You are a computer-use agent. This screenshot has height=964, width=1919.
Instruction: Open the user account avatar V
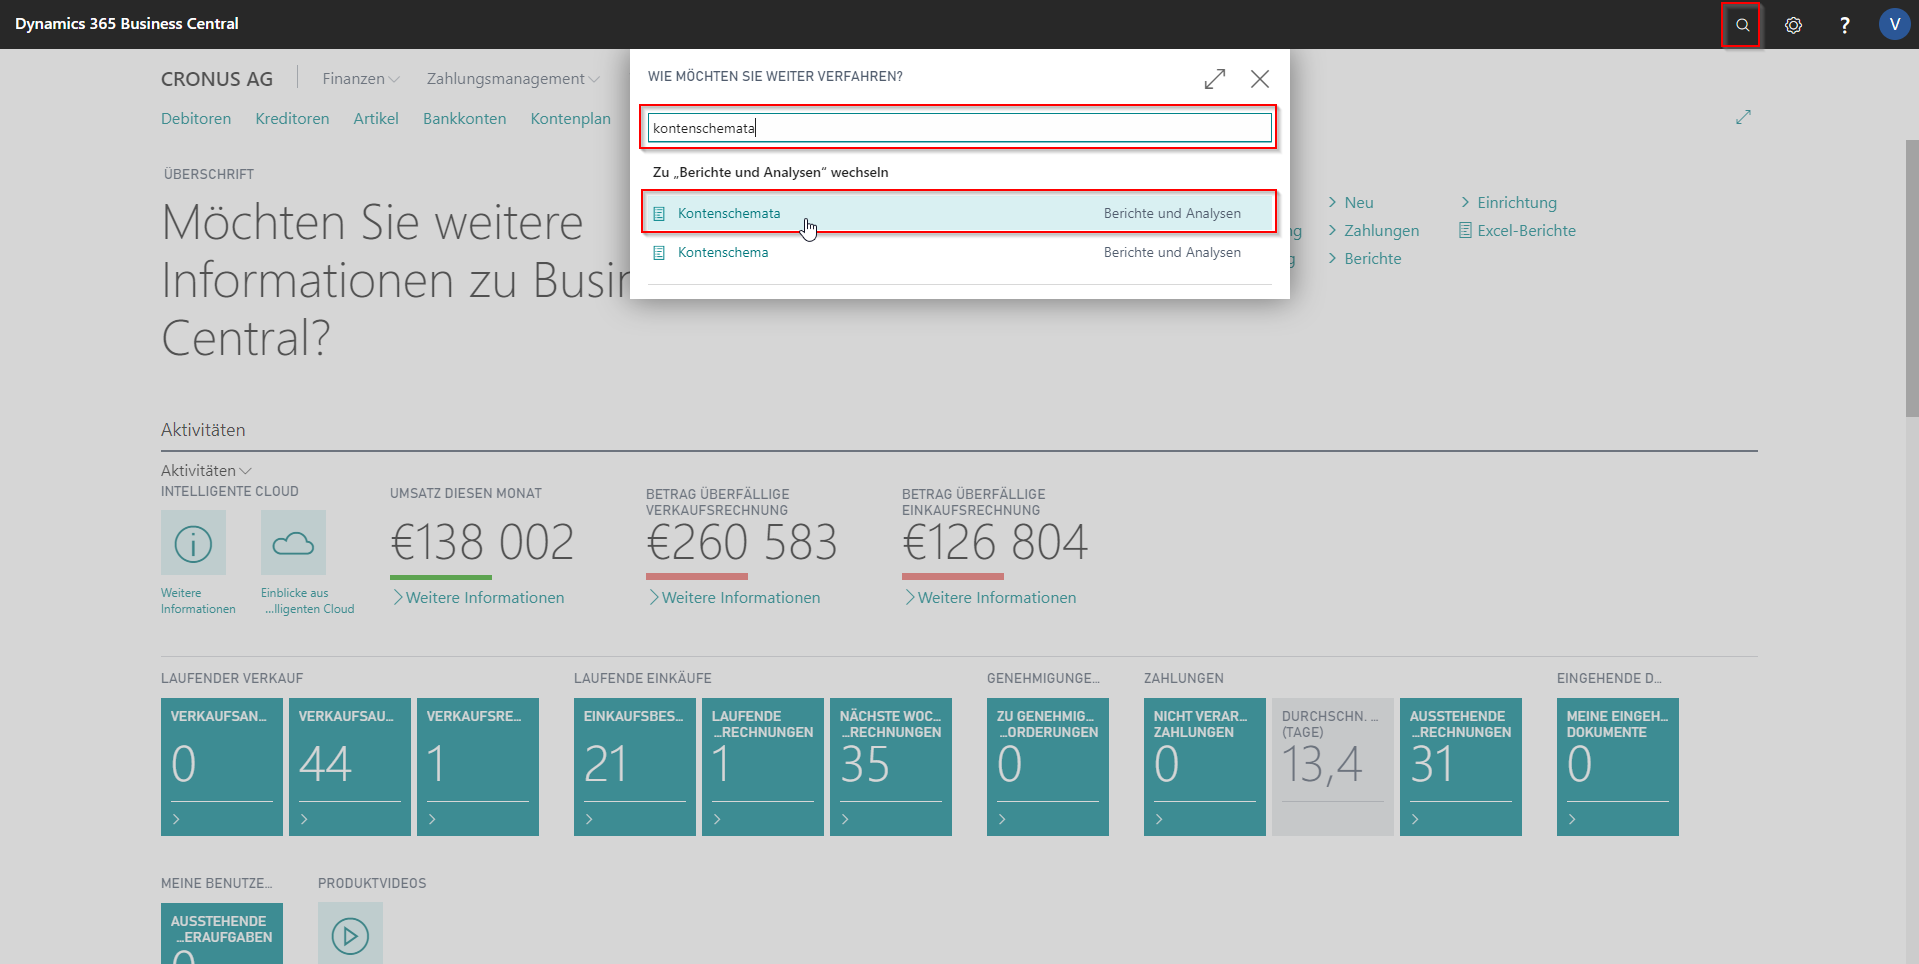[1894, 24]
